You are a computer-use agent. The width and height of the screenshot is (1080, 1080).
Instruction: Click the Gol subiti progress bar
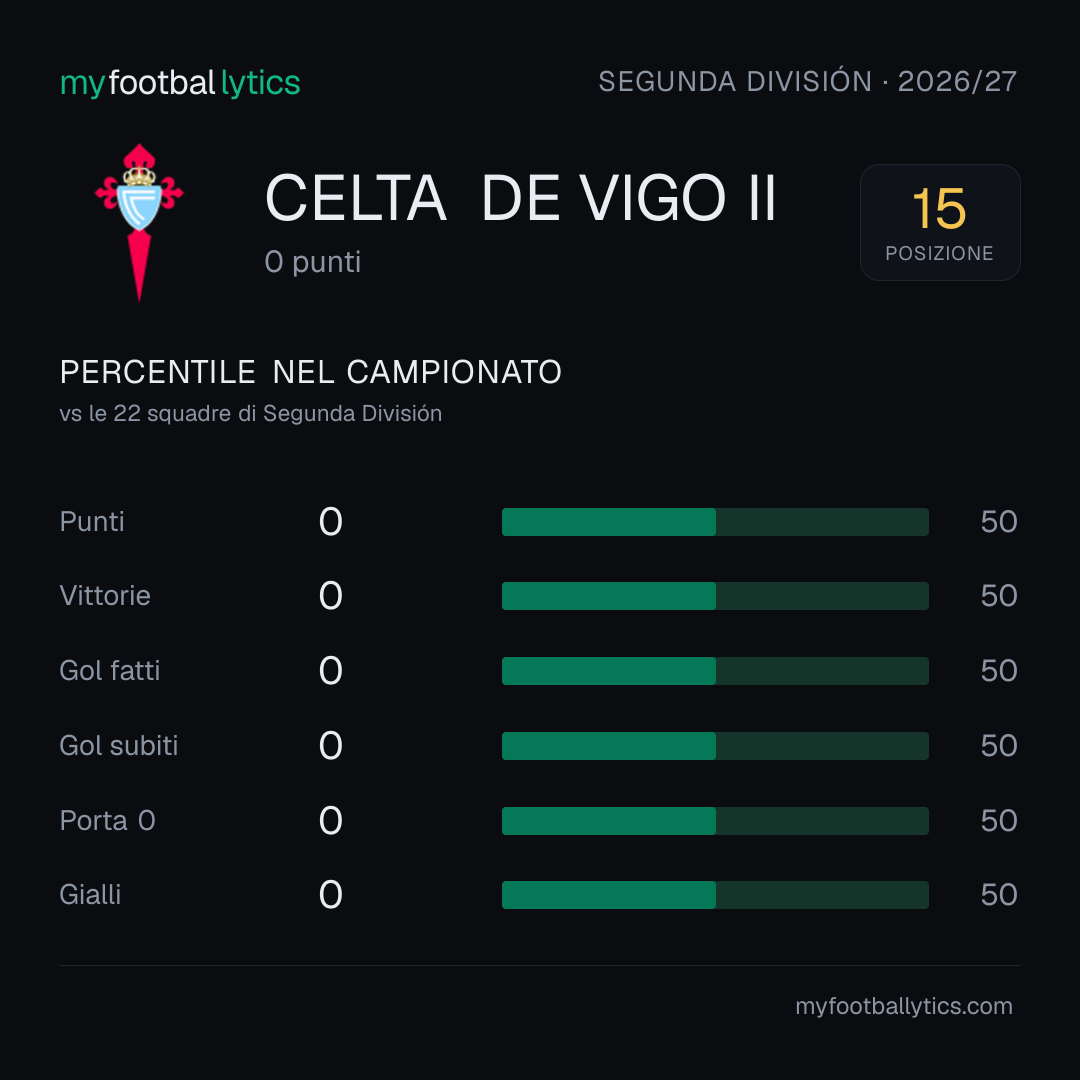tap(715, 746)
